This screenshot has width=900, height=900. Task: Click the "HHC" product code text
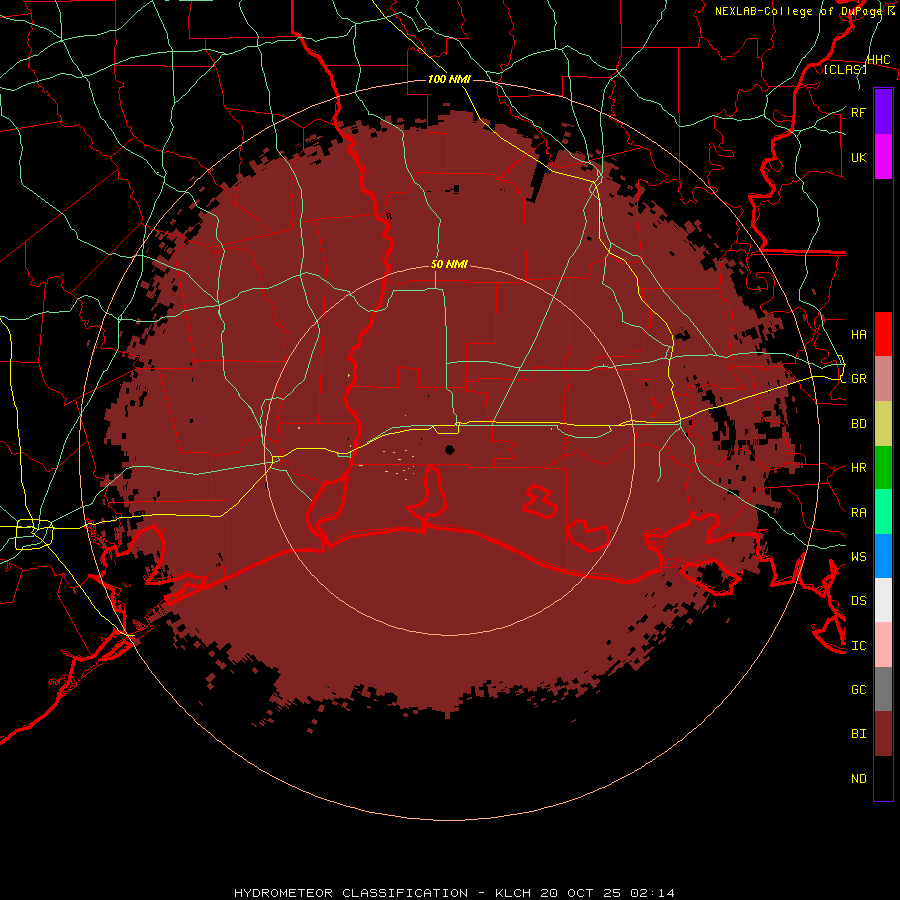pyautogui.click(x=878, y=59)
